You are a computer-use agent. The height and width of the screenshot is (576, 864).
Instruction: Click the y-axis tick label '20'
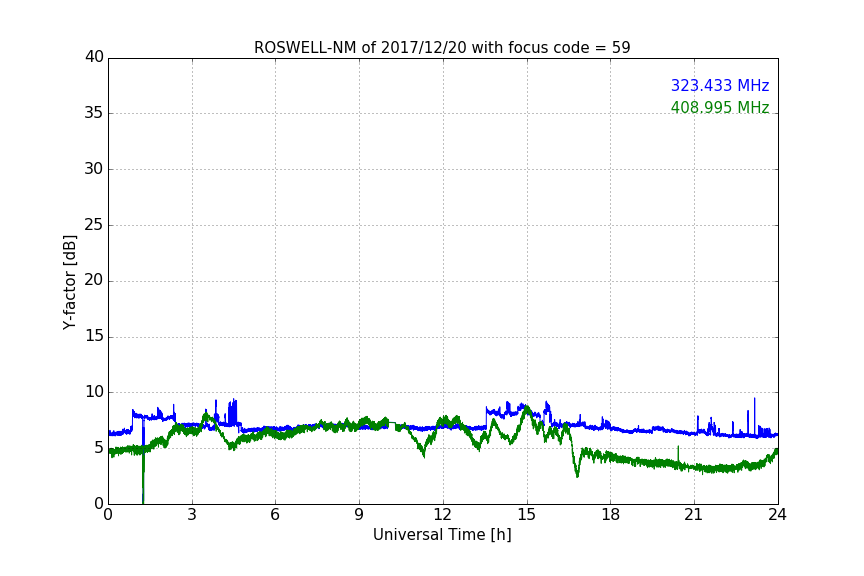[x=94, y=280]
